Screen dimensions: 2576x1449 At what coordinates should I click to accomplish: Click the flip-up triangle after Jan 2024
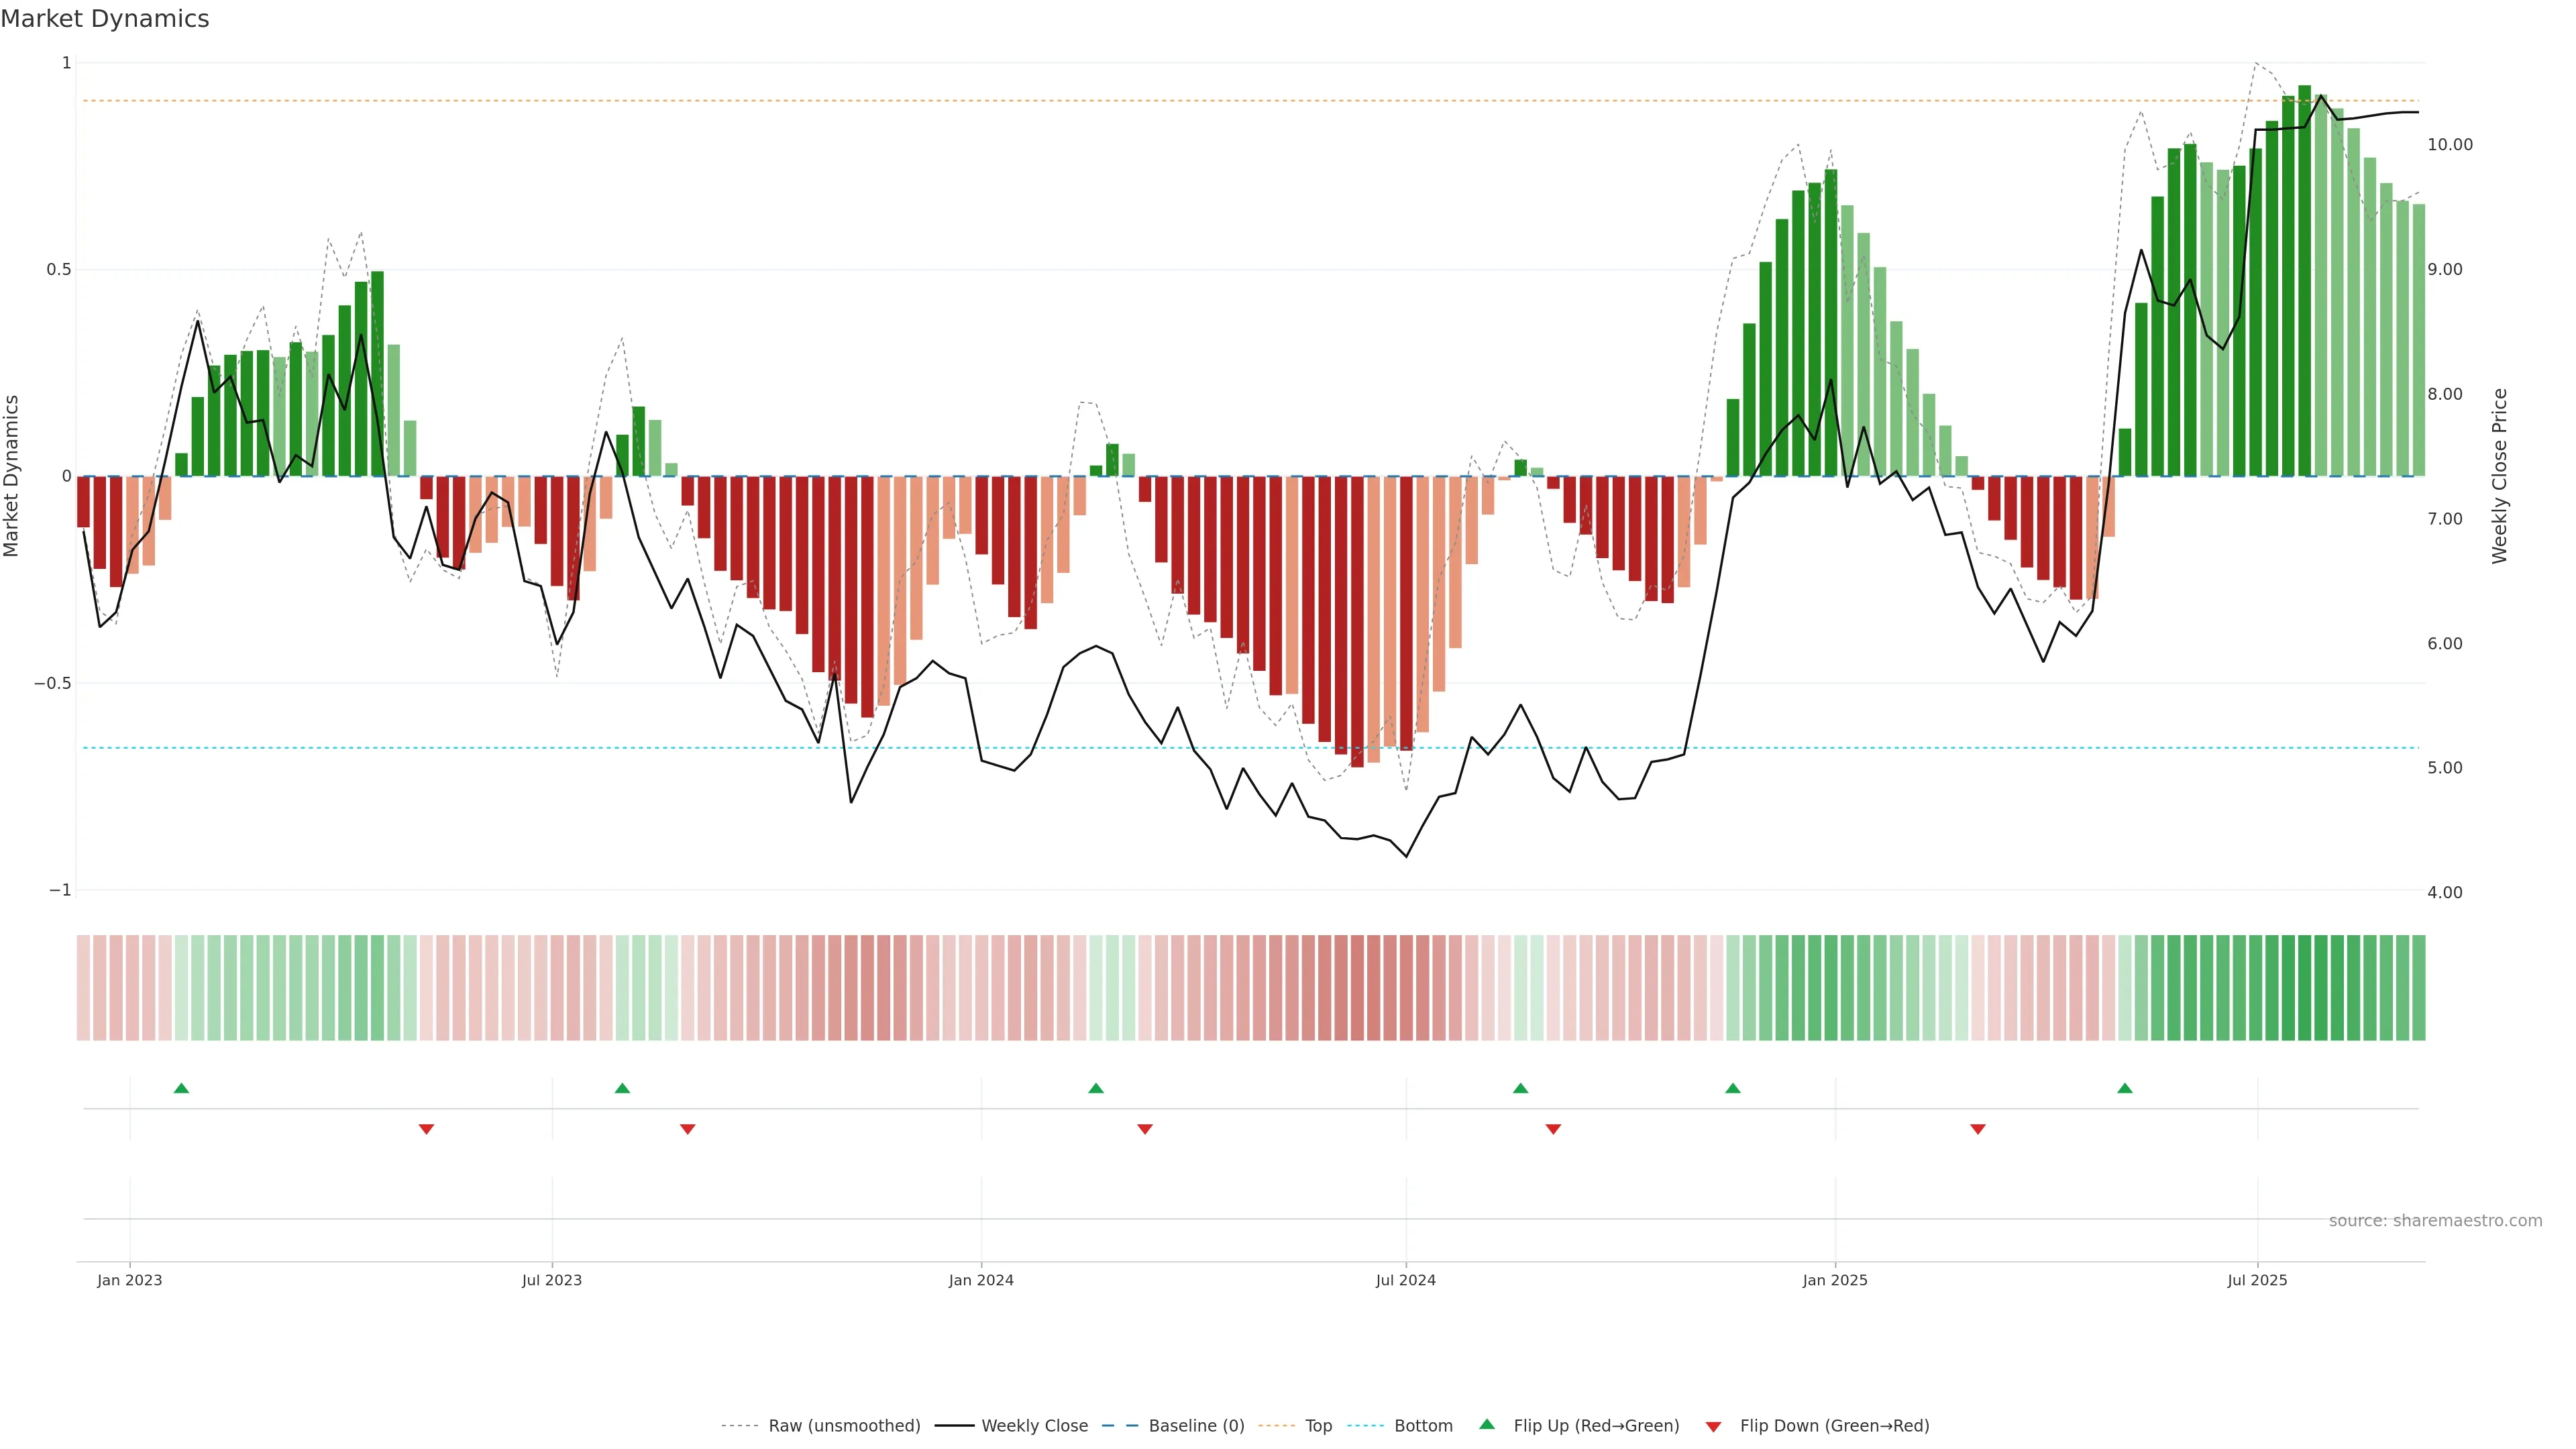click(x=1096, y=1088)
